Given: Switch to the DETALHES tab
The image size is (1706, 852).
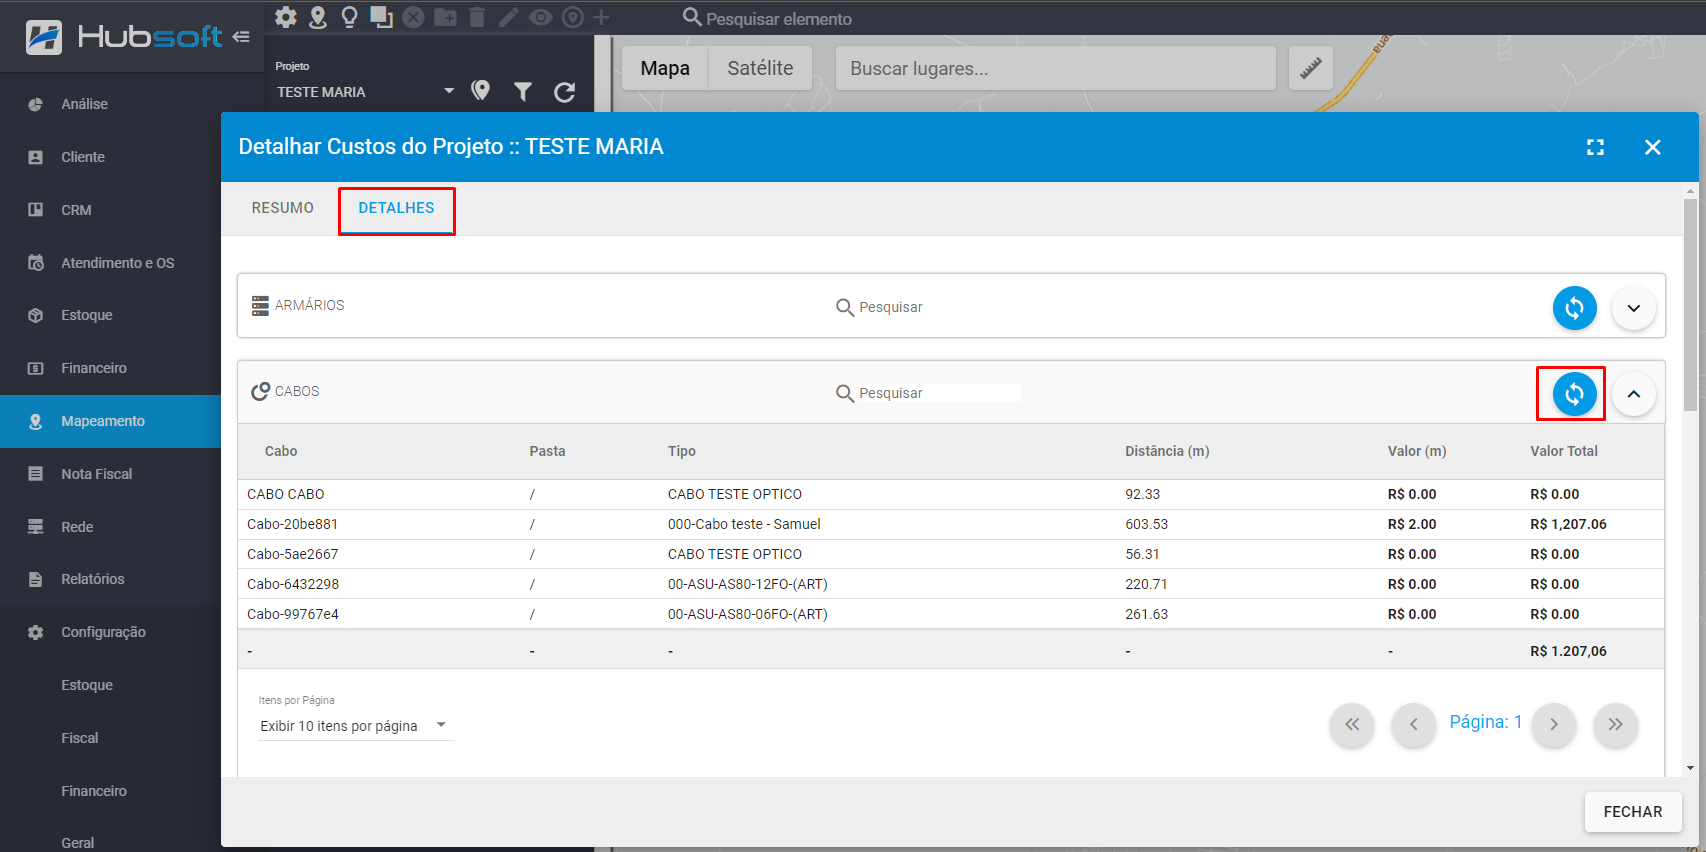Looking at the screenshot, I should pyautogui.click(x=396, y=208).
